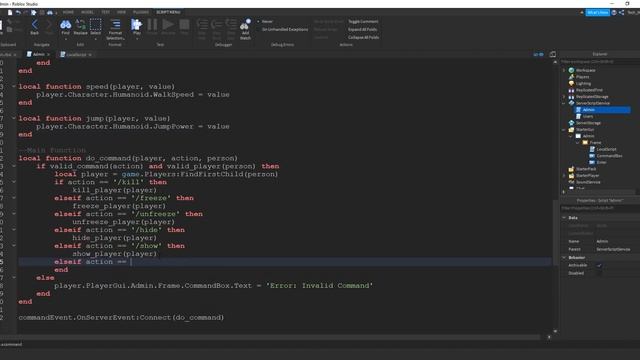Screen dimensions: 640x360
Task: Click Format Selection icon
Action: coord(115,25)
